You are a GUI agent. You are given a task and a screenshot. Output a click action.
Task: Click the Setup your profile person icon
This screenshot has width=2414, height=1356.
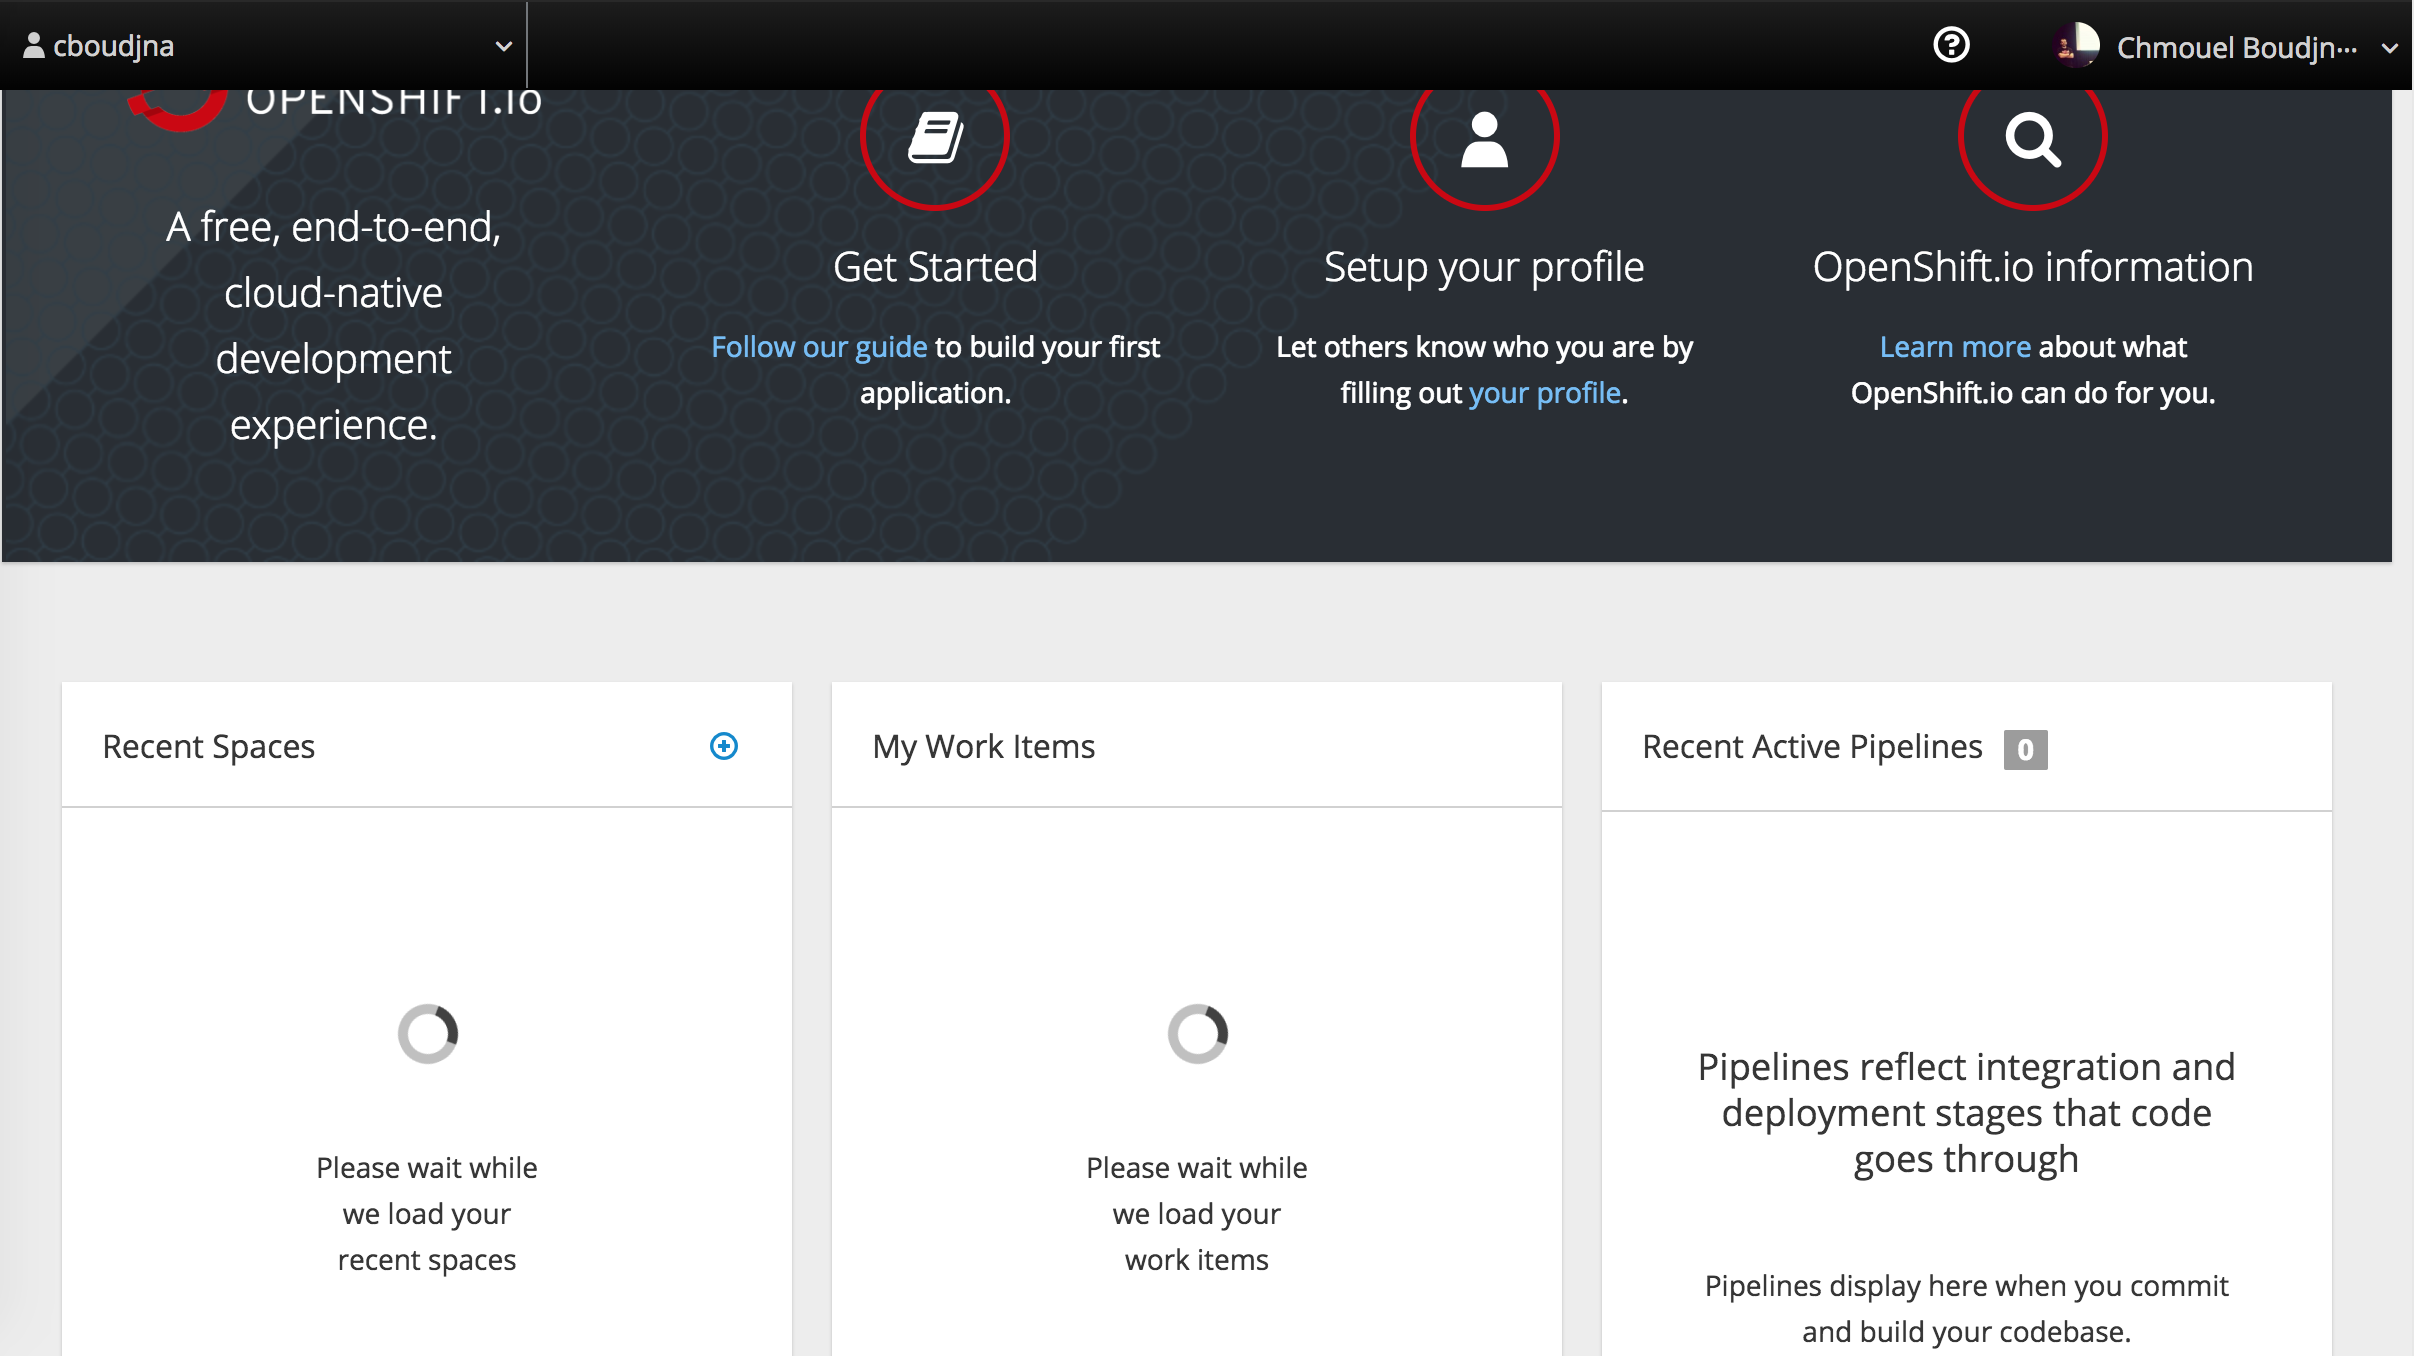(1483, 142)
